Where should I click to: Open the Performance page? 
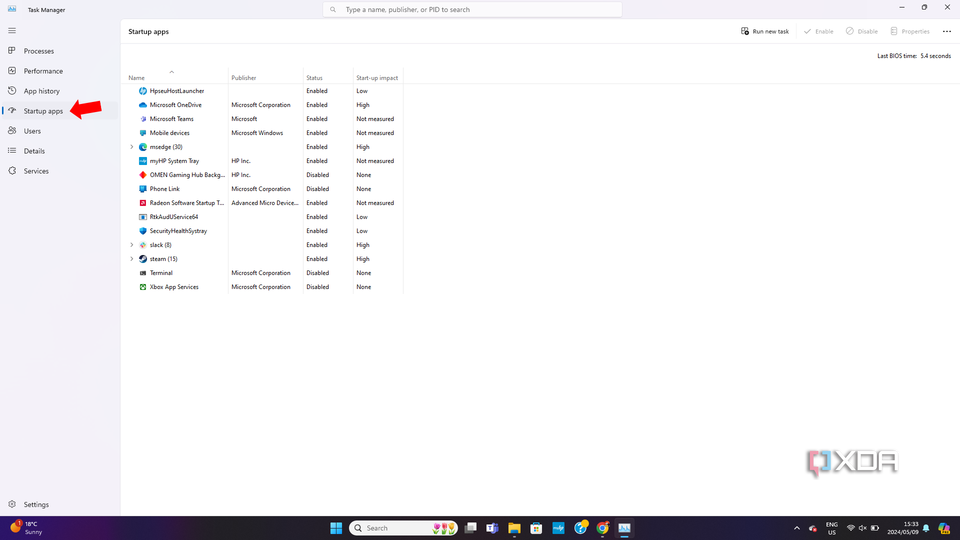(x=43, y=71)
